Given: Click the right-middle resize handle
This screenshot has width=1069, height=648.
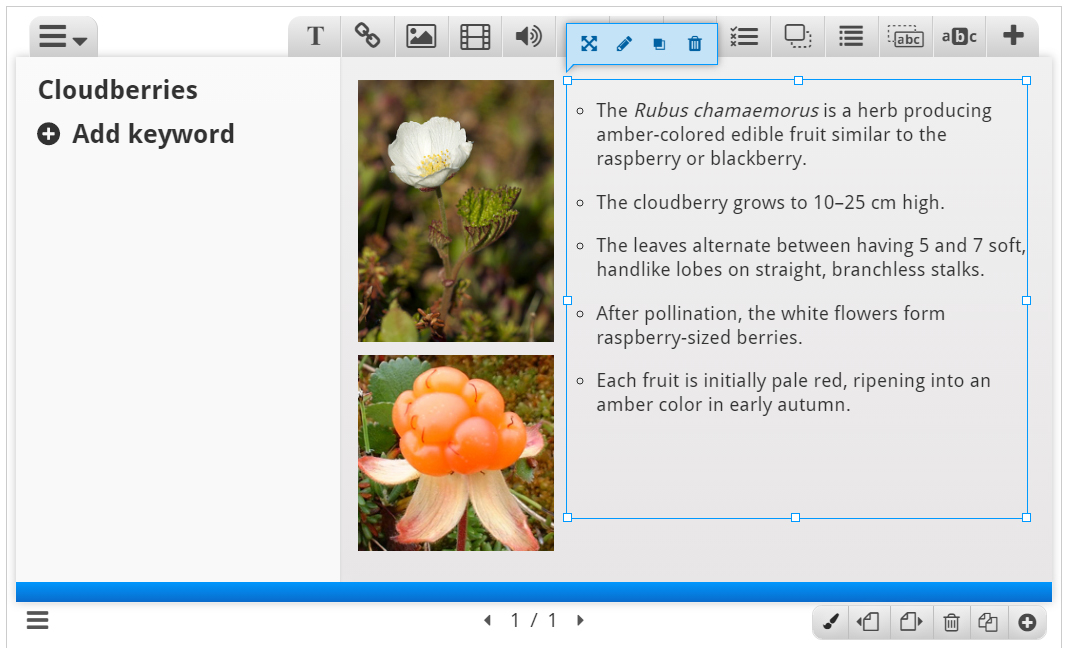Looking at the screenshot, I should point(1027,300).
